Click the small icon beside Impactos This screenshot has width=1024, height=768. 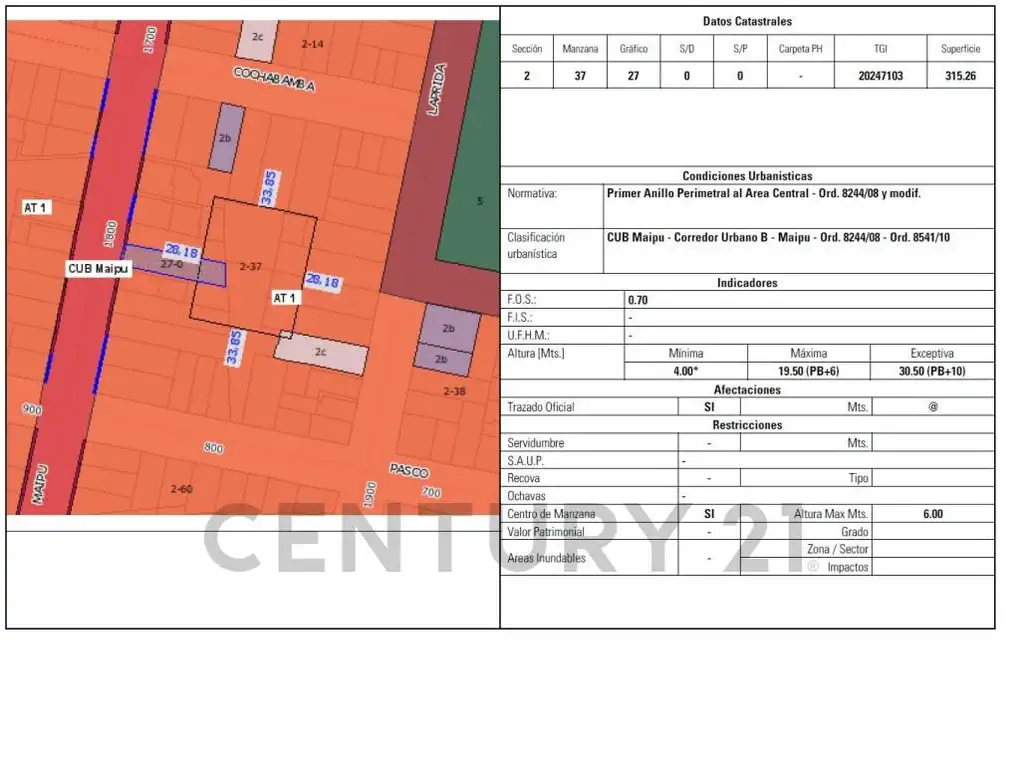pos(813,567)
